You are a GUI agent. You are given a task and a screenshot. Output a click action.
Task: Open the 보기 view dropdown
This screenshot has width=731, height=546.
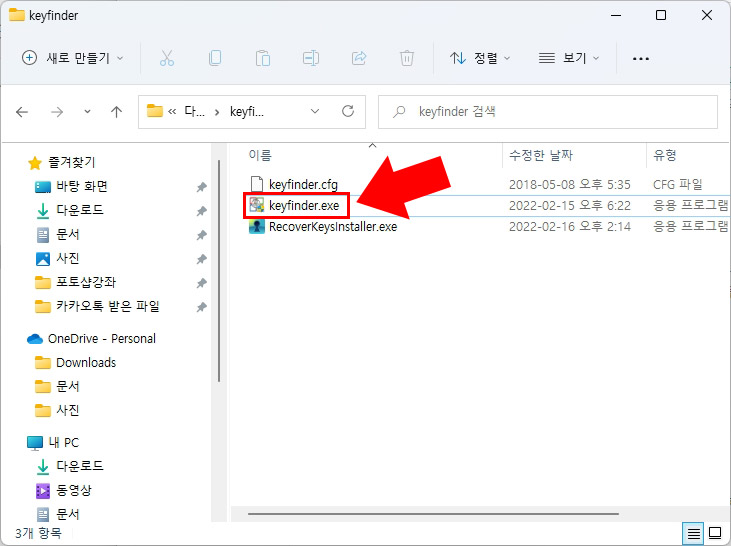pyautogui.click(x=569, y=58)
